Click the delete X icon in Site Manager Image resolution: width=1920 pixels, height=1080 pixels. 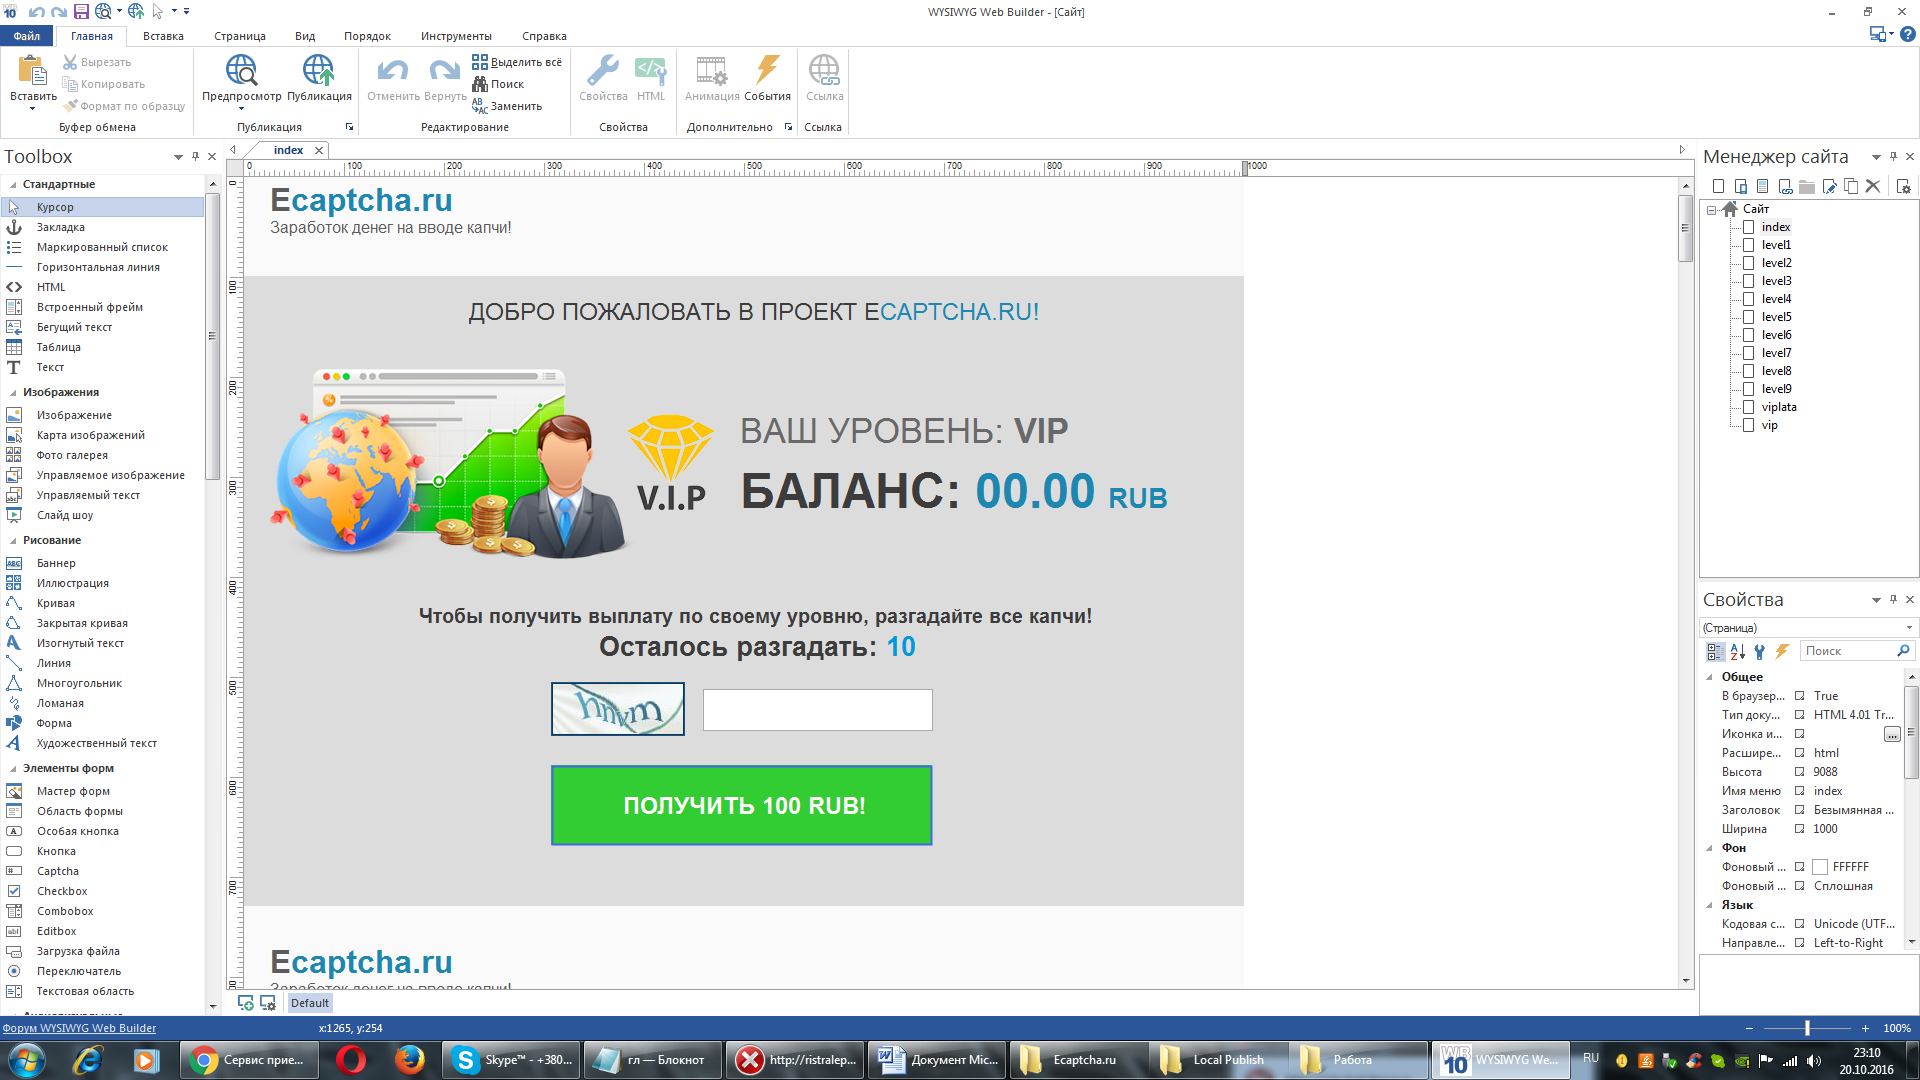1873,186
